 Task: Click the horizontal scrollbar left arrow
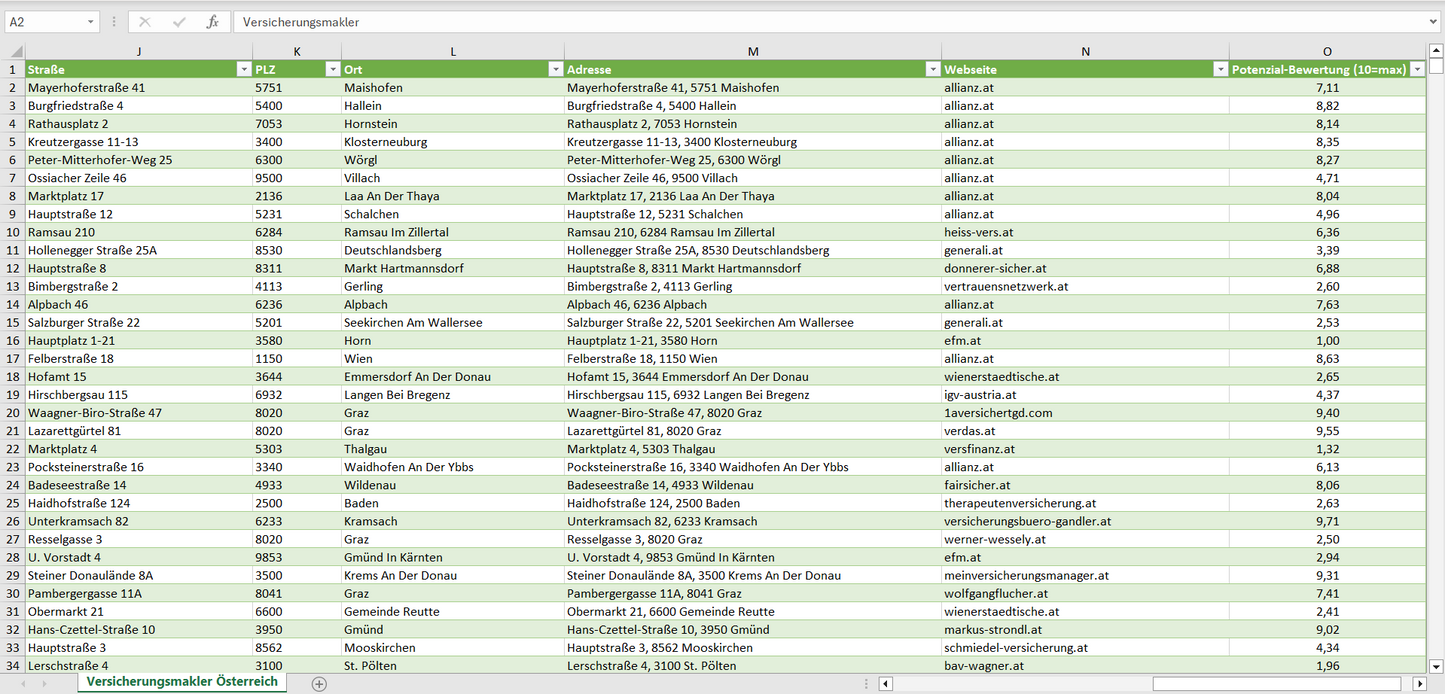[x=885, y=684]
